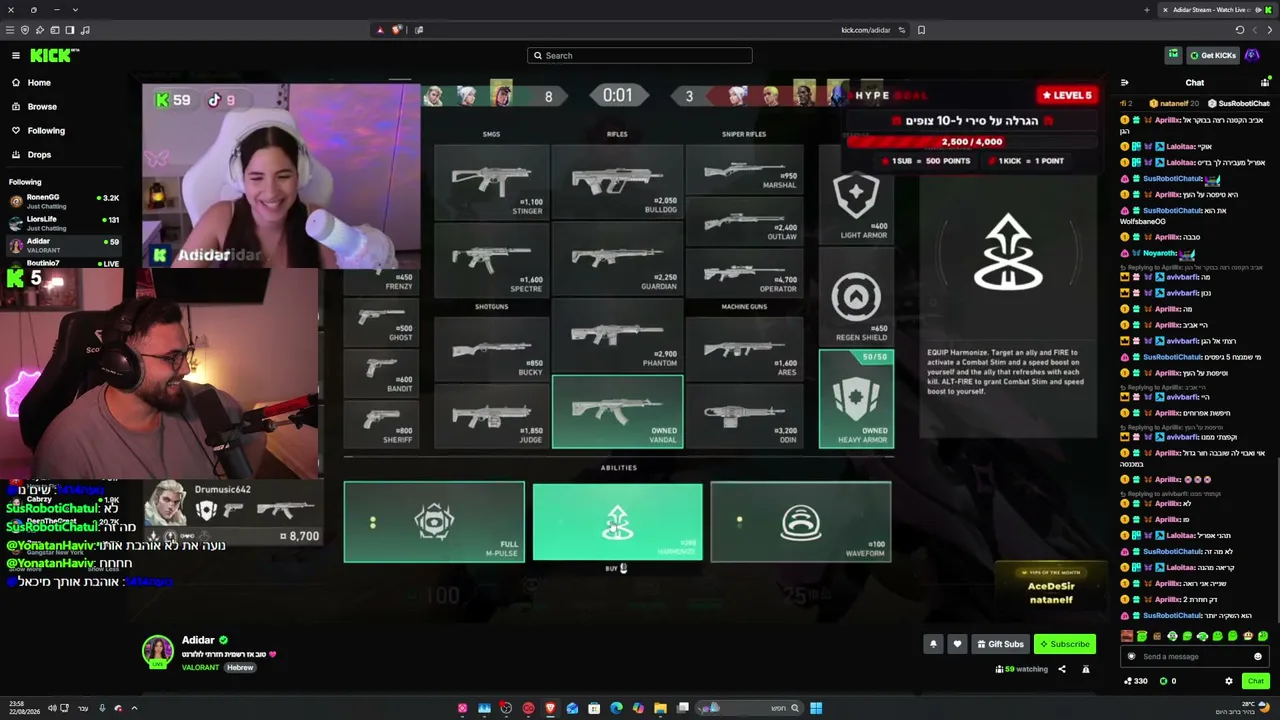Screen dimensions: 1280x720
Task: Click the notification bell button
Action: pyautogui.click(x=933, y=644)
